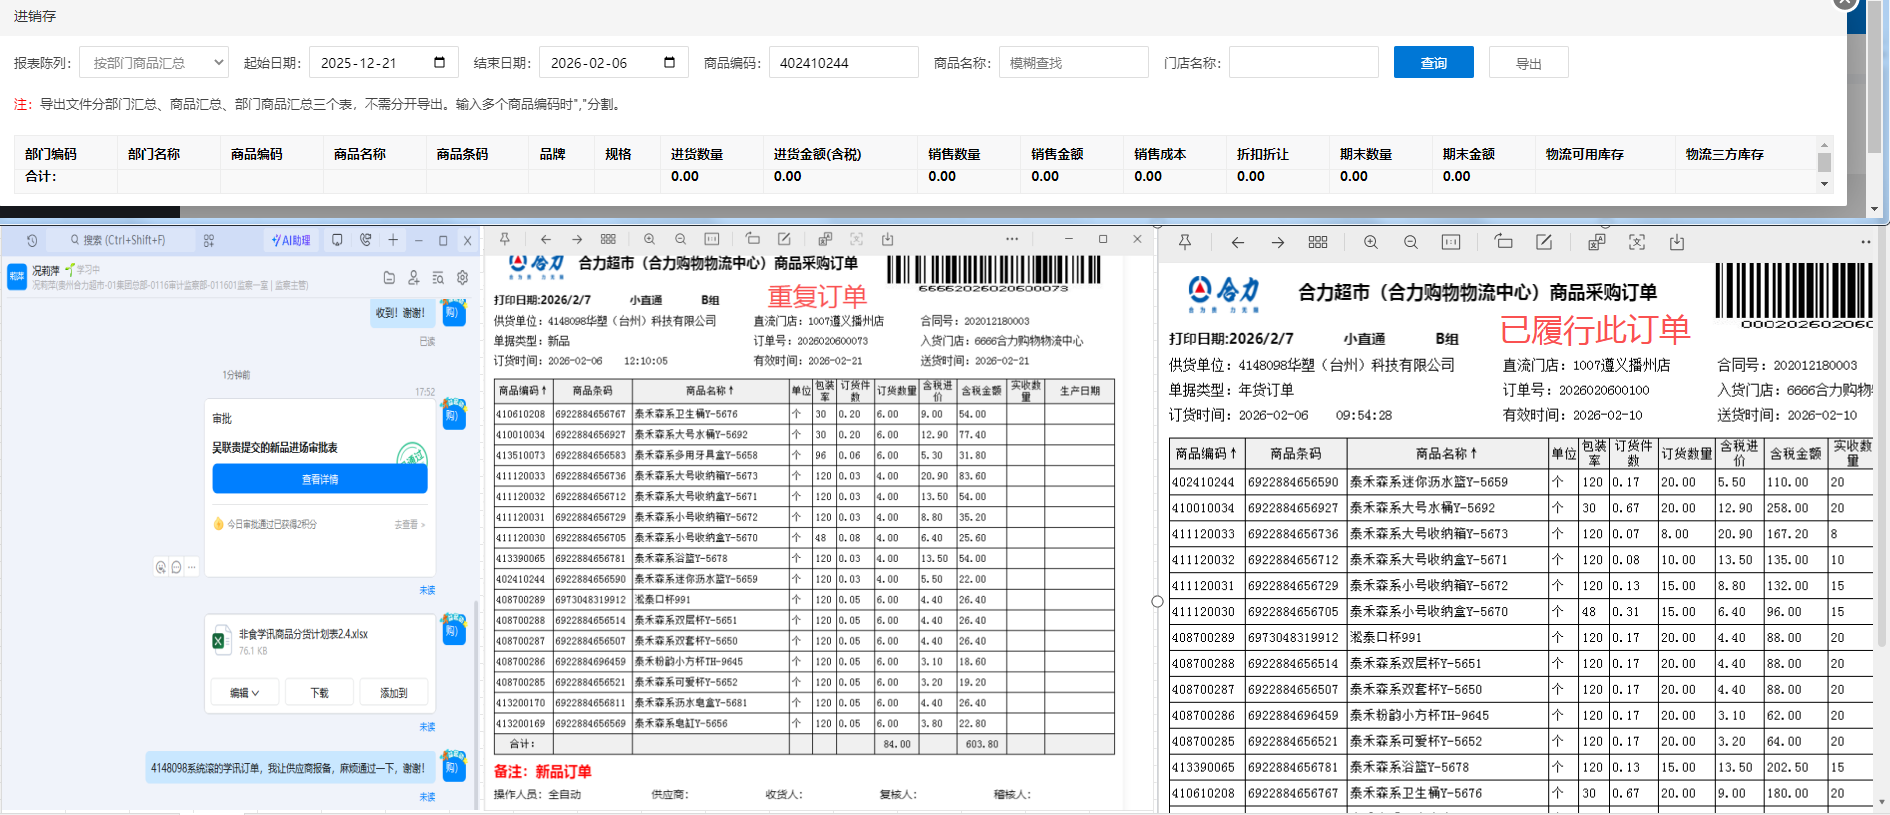Image resolution: width=1890 pixels, height=815 pixels.
Task: Zoom in using right viewer magnifier plus
Action: click(1370, 242)
